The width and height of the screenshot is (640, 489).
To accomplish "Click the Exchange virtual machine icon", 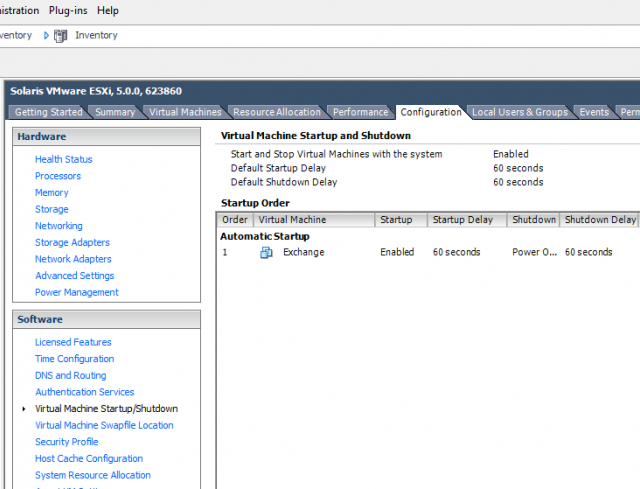I will 266,253.
